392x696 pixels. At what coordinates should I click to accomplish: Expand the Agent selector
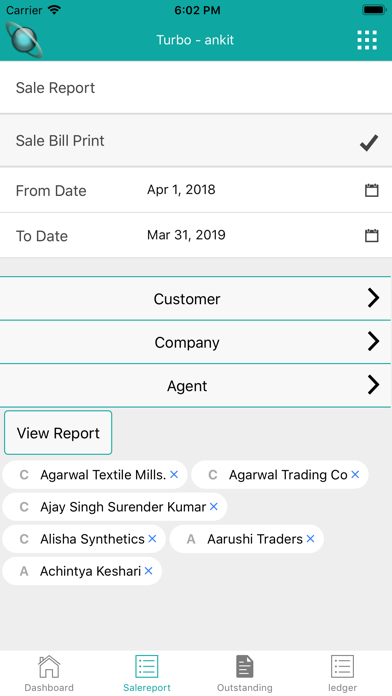click(x=196, y=386)
